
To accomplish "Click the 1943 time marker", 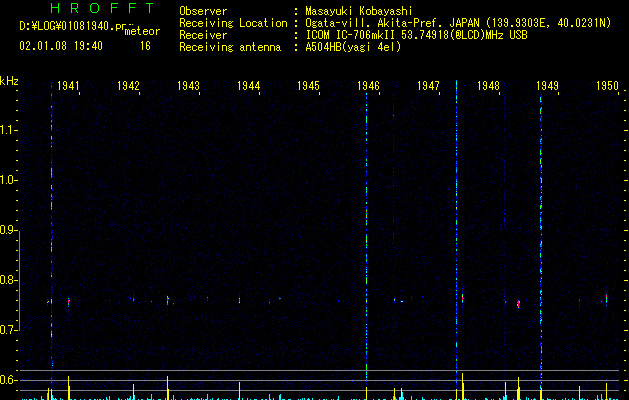I will (188, 85).
